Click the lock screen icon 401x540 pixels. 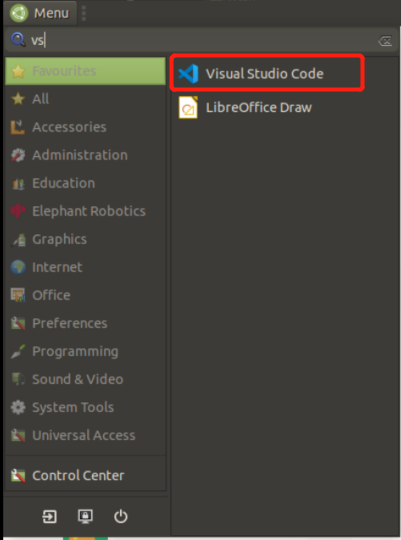[x=85, y=516]
